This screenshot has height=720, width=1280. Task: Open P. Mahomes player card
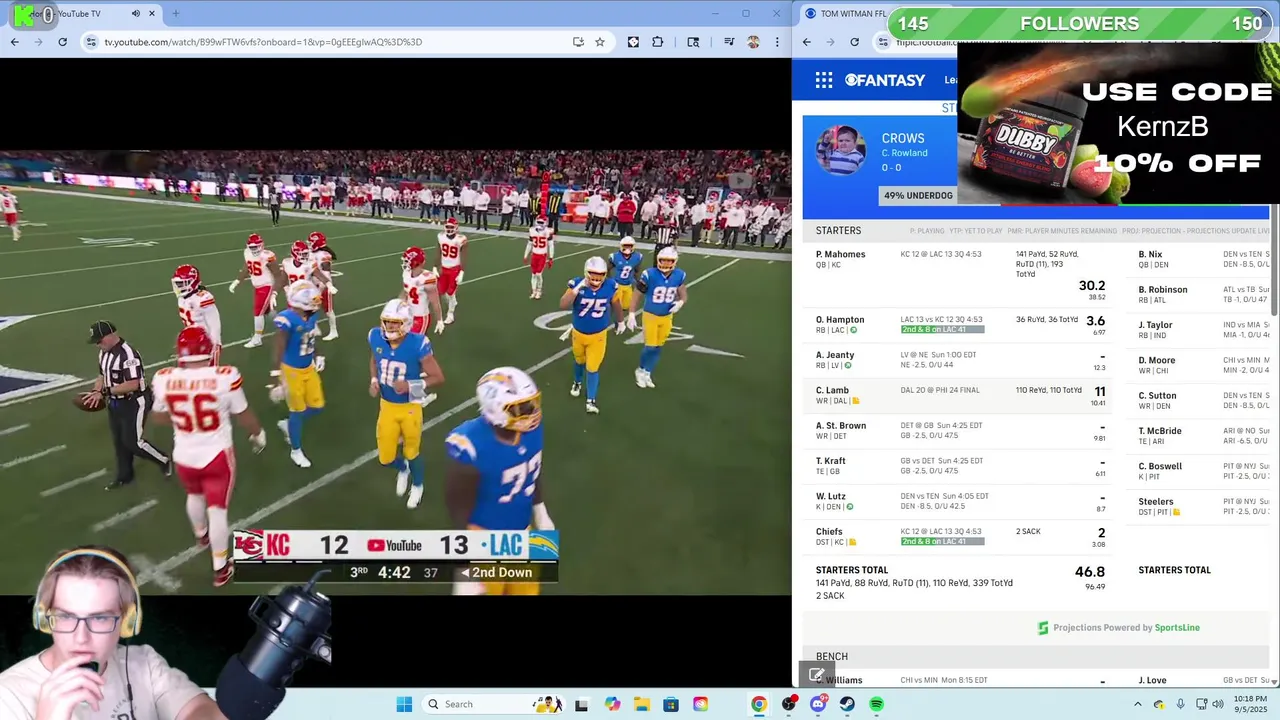[x=840, y=254]
